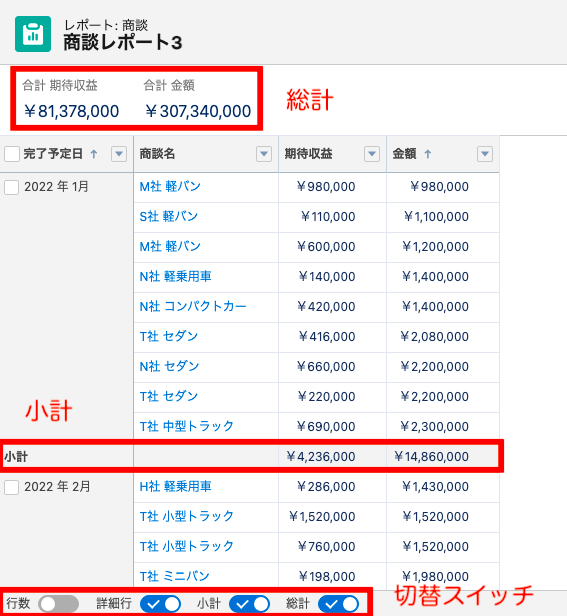The height and width of the screenshot is (616, 567).
Task: Click sort arrow next to 金額 header
Action: click(428, 154)
